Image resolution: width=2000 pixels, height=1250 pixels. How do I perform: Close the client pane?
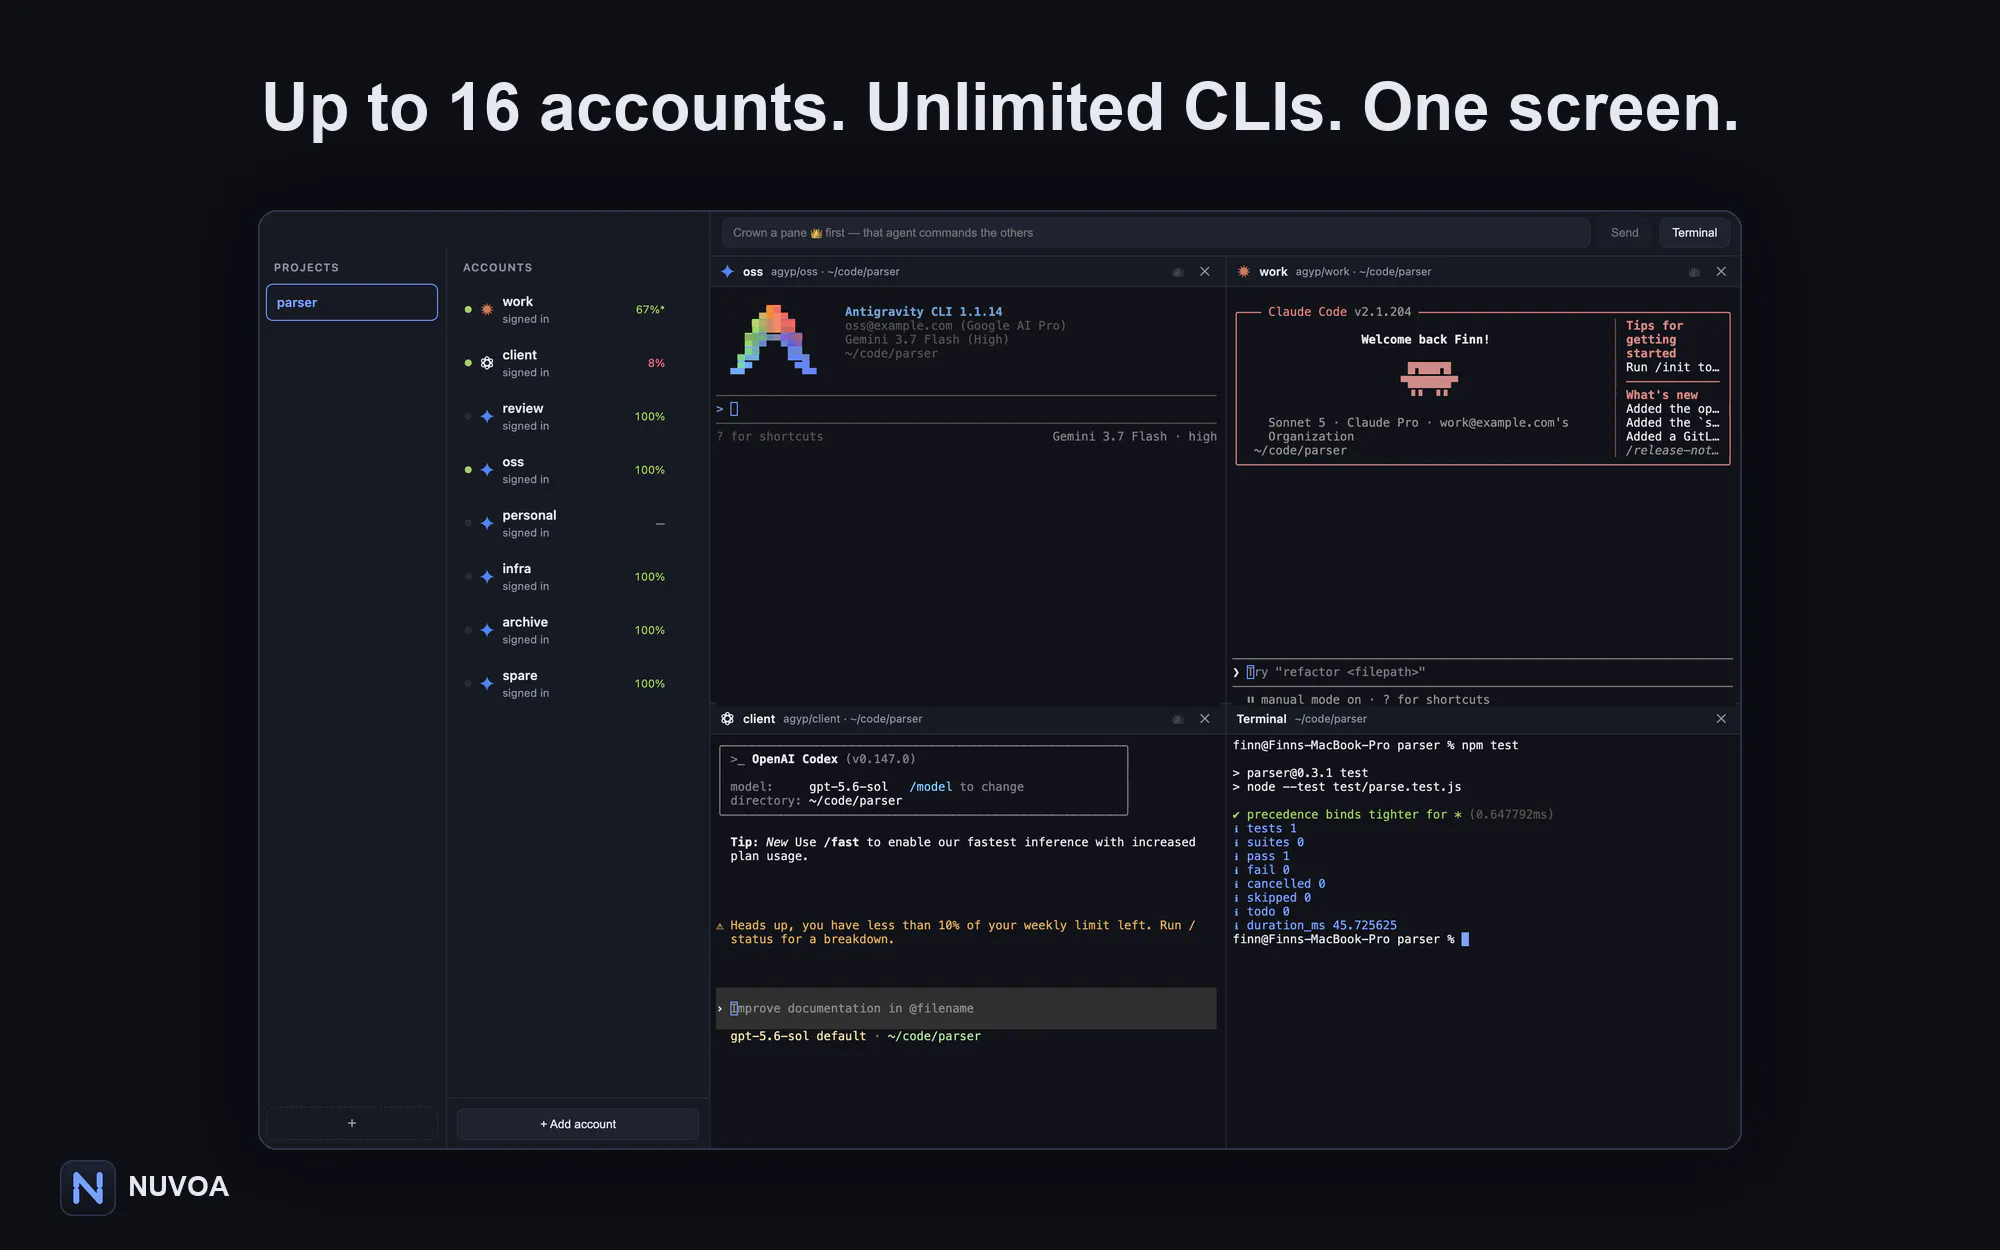coord(1205,719)
